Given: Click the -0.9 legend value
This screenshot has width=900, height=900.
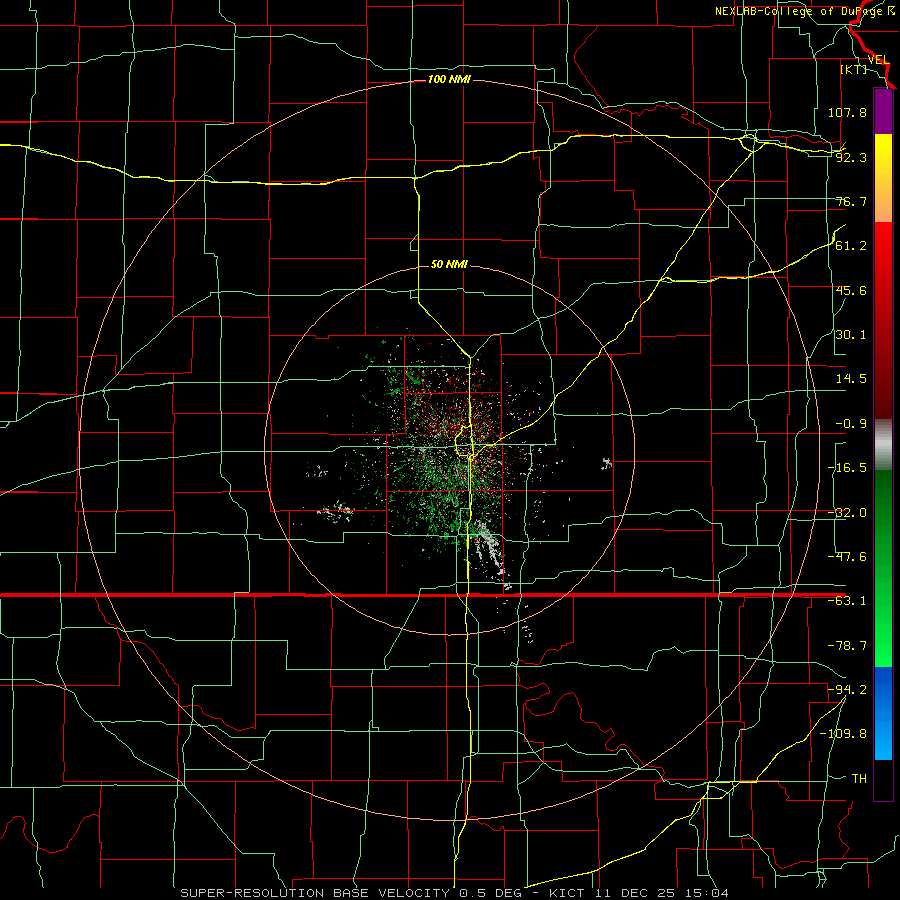Looking at the screenshot, I should (851, 424).
